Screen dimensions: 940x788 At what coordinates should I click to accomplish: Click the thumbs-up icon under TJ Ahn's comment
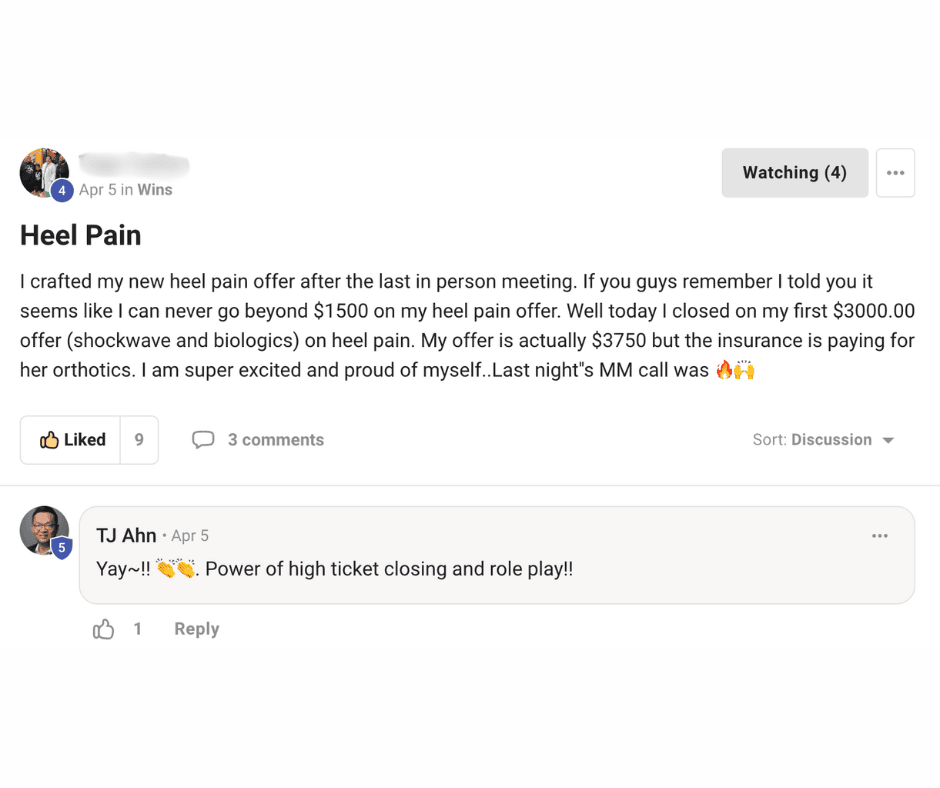tap(104, 629)
